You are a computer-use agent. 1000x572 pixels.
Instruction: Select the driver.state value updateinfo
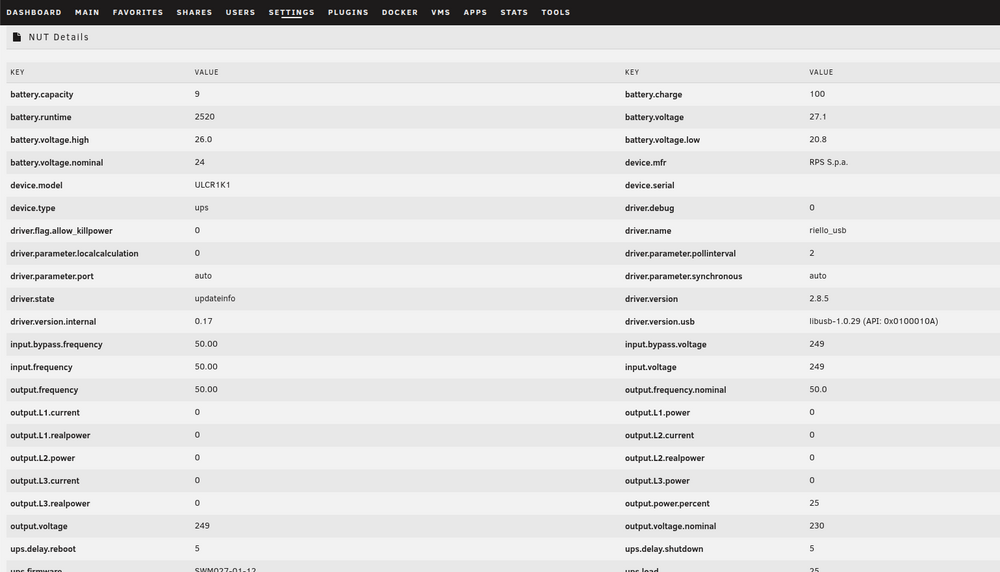[x=215, y=298]
